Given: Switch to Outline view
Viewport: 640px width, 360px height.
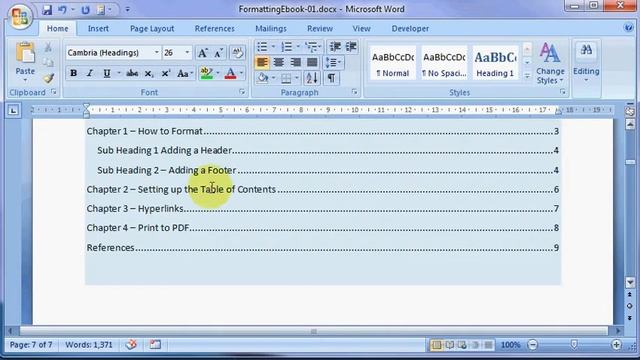Looking at the screenshot, I should coord(475,345).
